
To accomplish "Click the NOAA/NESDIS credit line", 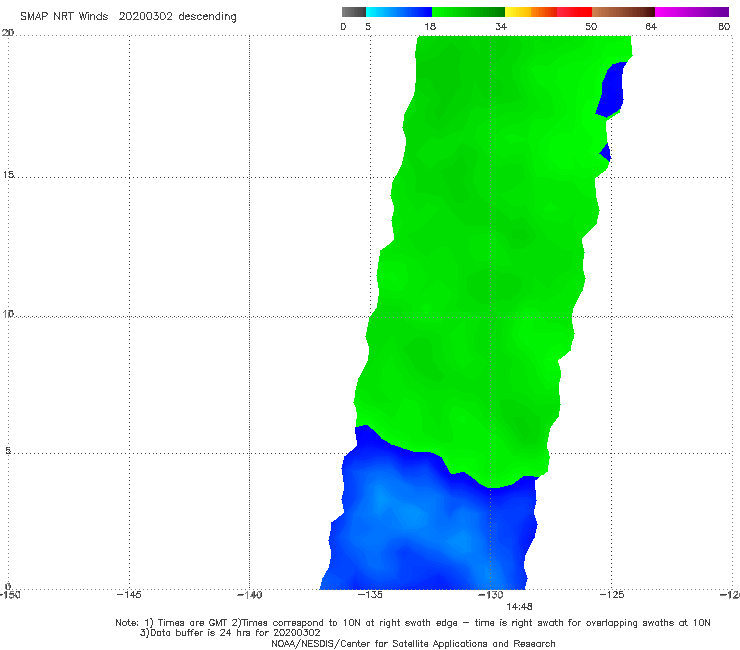I will point(413,644).
